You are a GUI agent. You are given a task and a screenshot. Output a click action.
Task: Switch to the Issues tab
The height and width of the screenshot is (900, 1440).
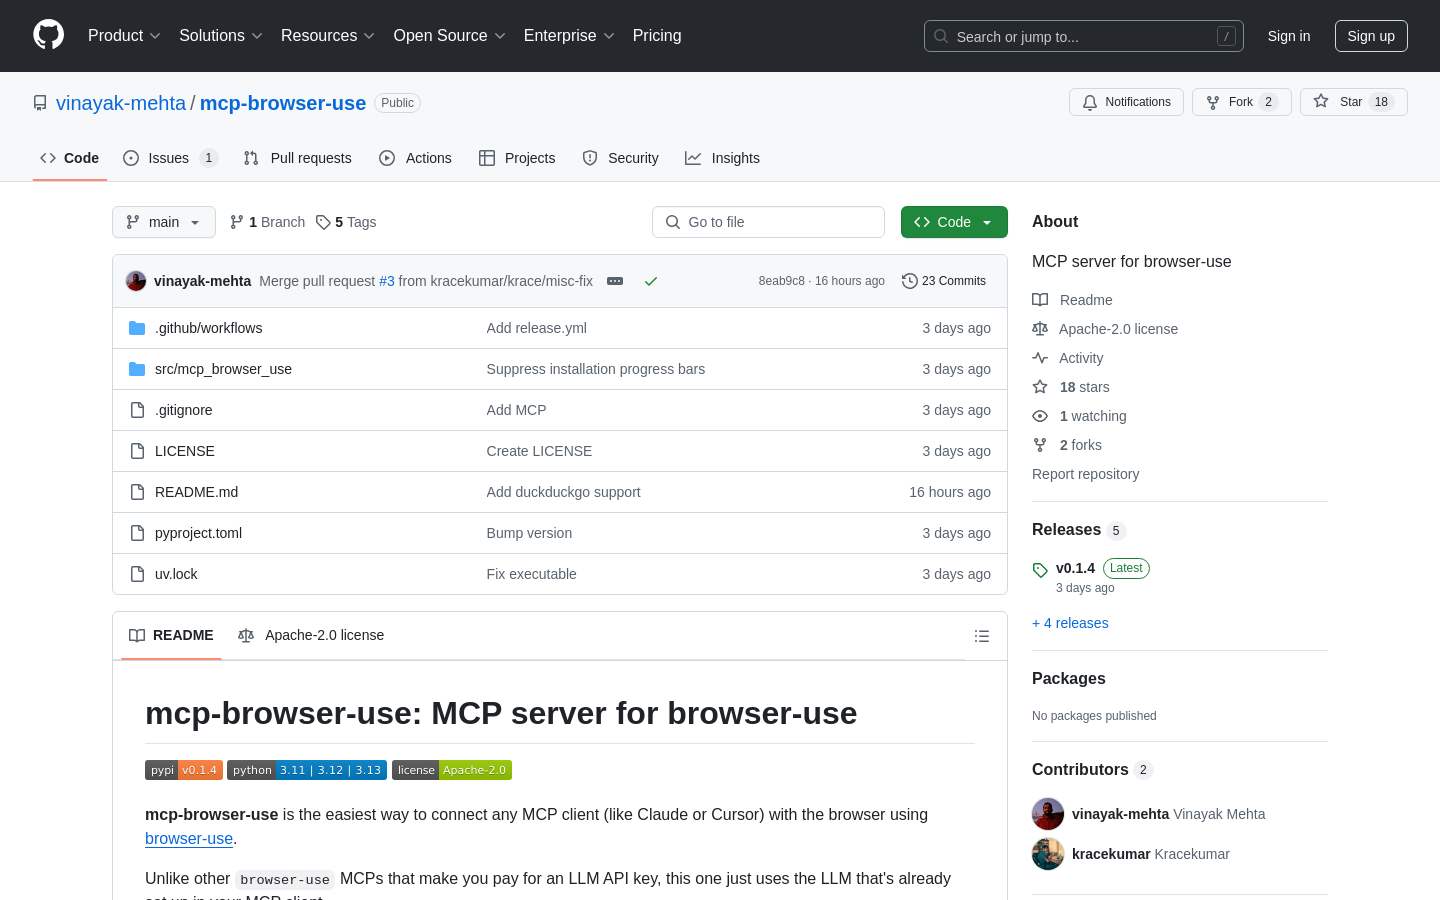(x=170, y=158)
